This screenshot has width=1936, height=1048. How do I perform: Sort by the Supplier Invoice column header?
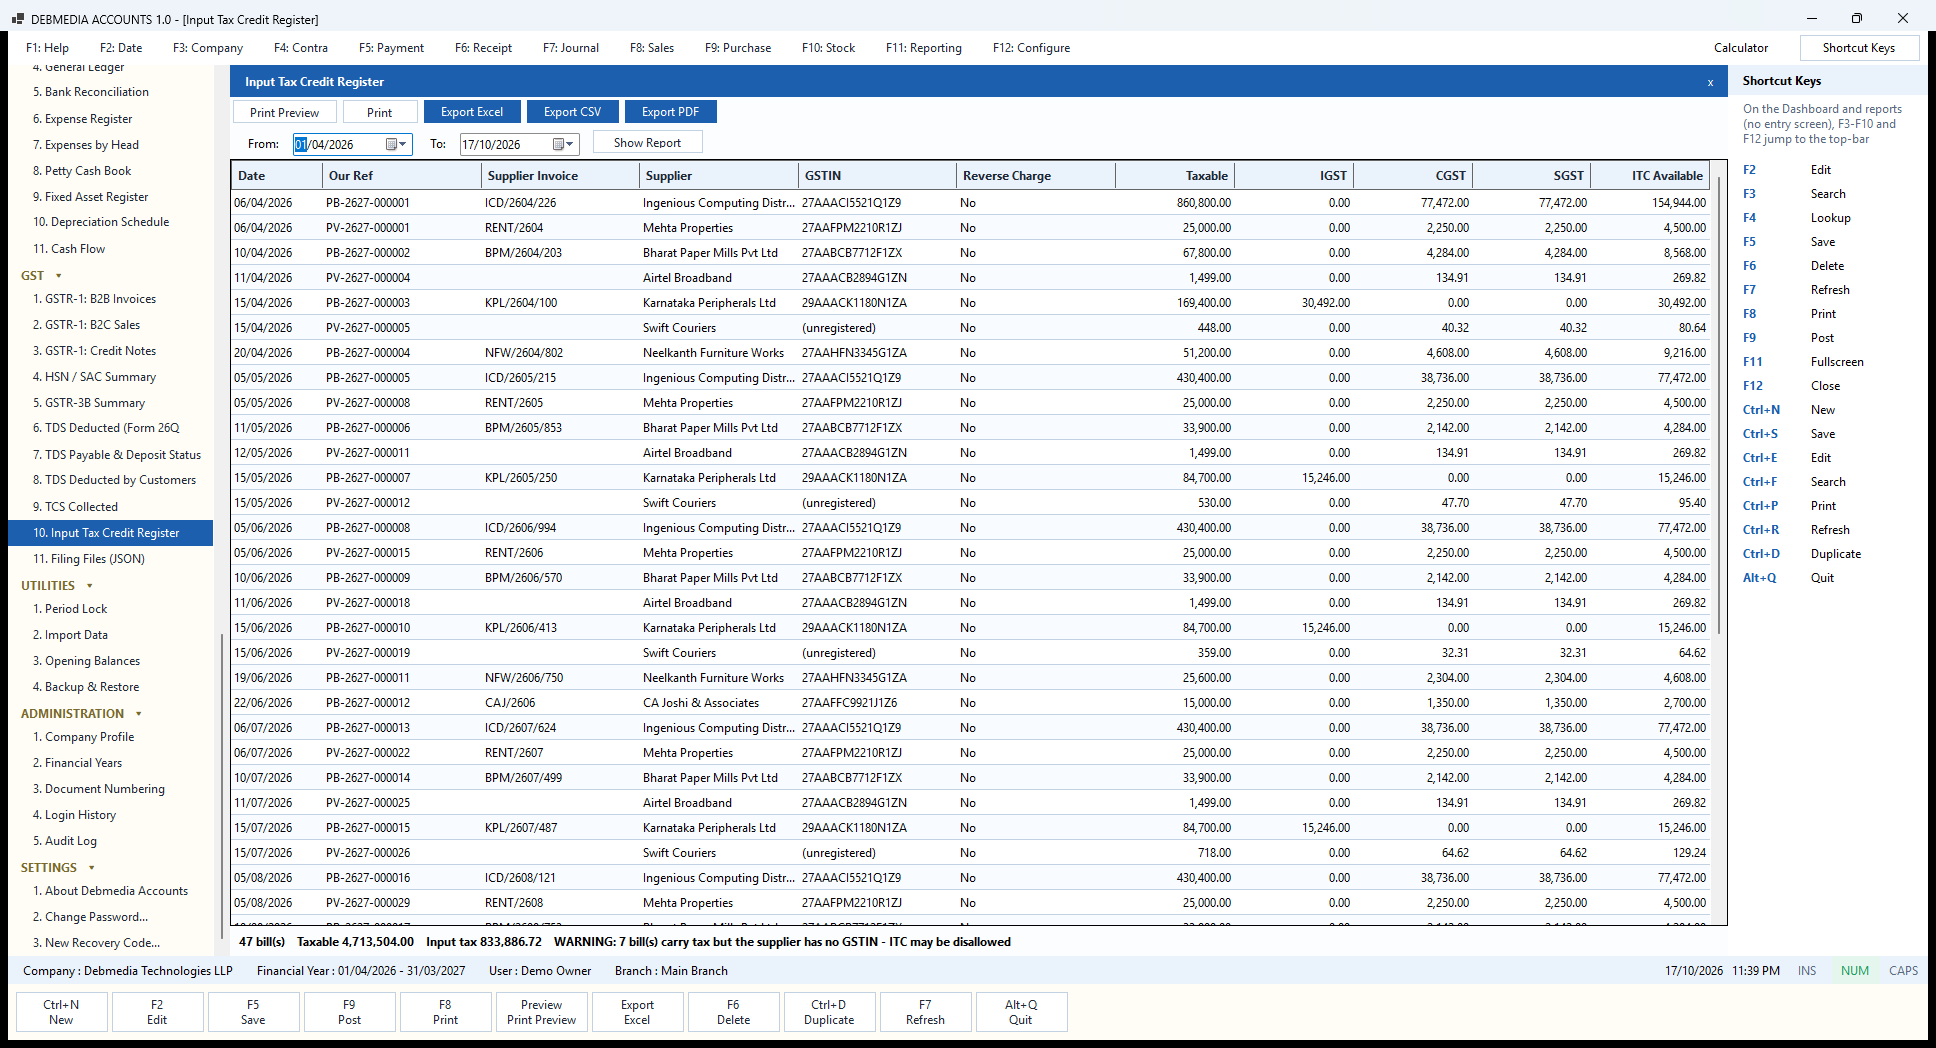point(559,176)
